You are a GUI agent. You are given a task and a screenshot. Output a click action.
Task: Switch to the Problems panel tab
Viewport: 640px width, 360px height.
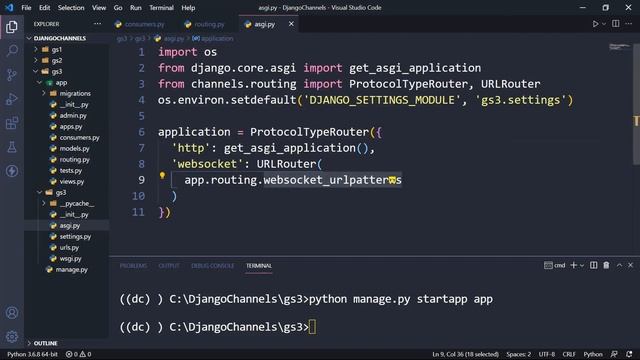(133, 266)
